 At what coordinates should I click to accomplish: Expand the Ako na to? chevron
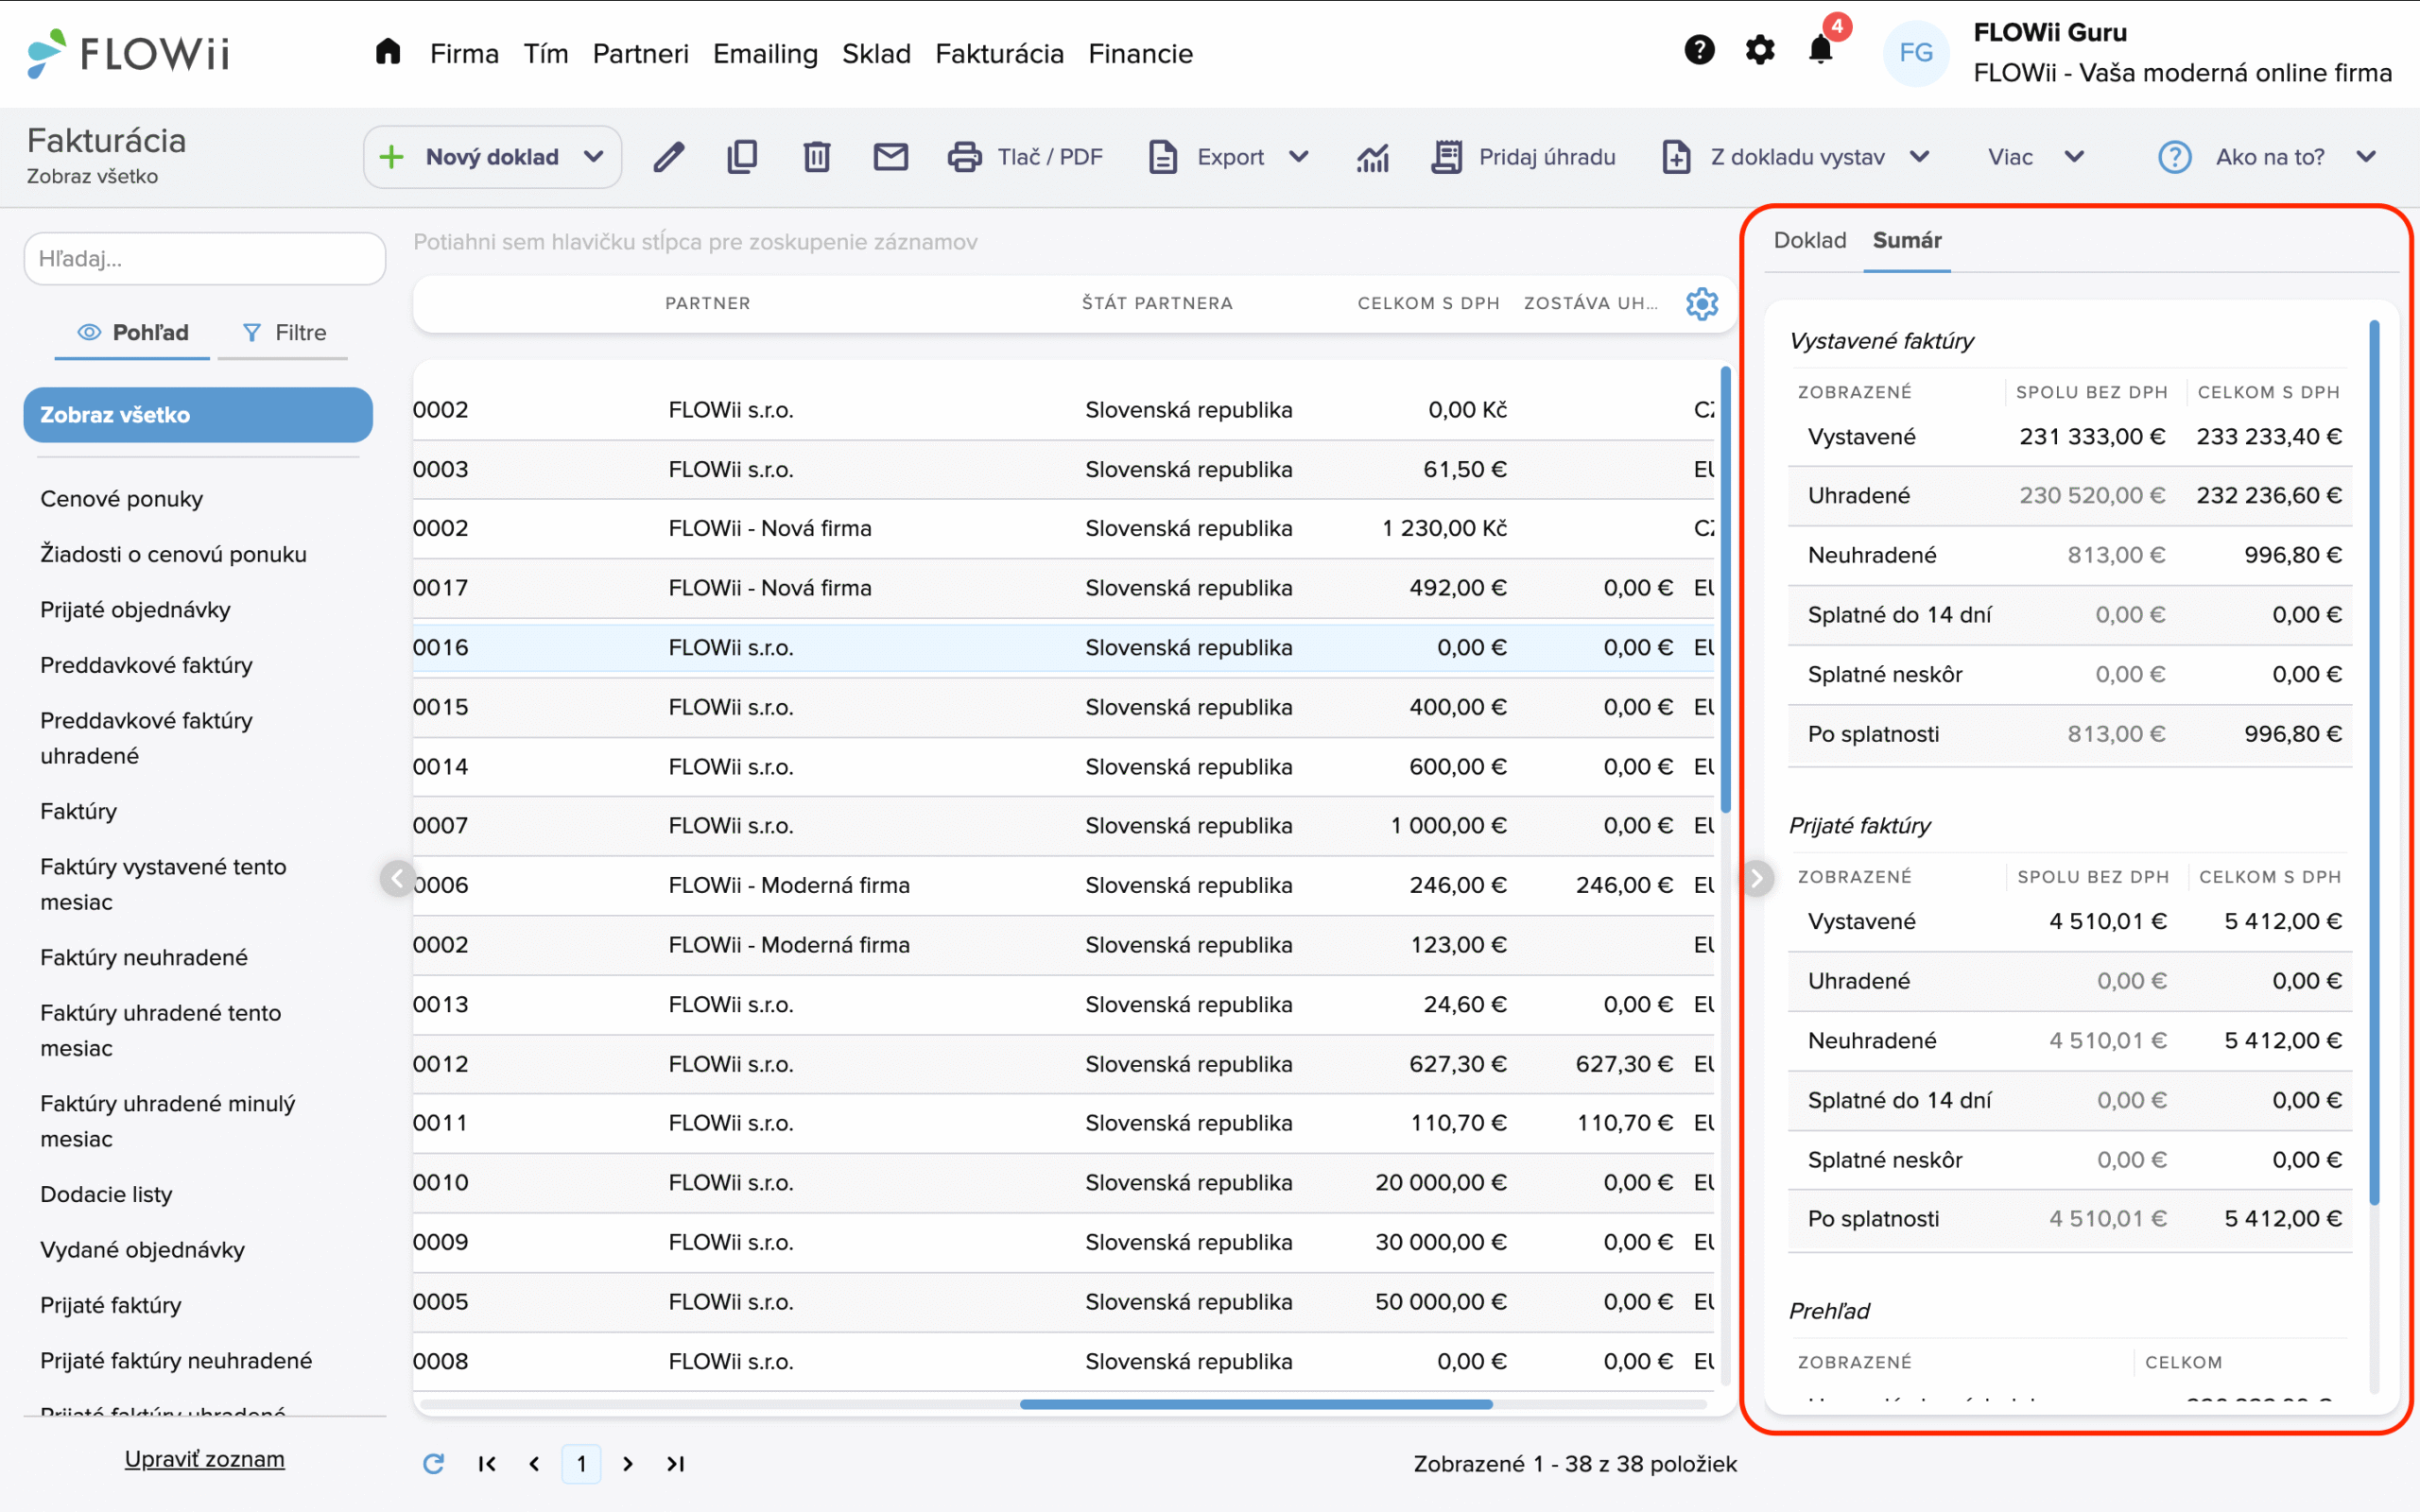pyautogui.click(x=2365, y=157)
